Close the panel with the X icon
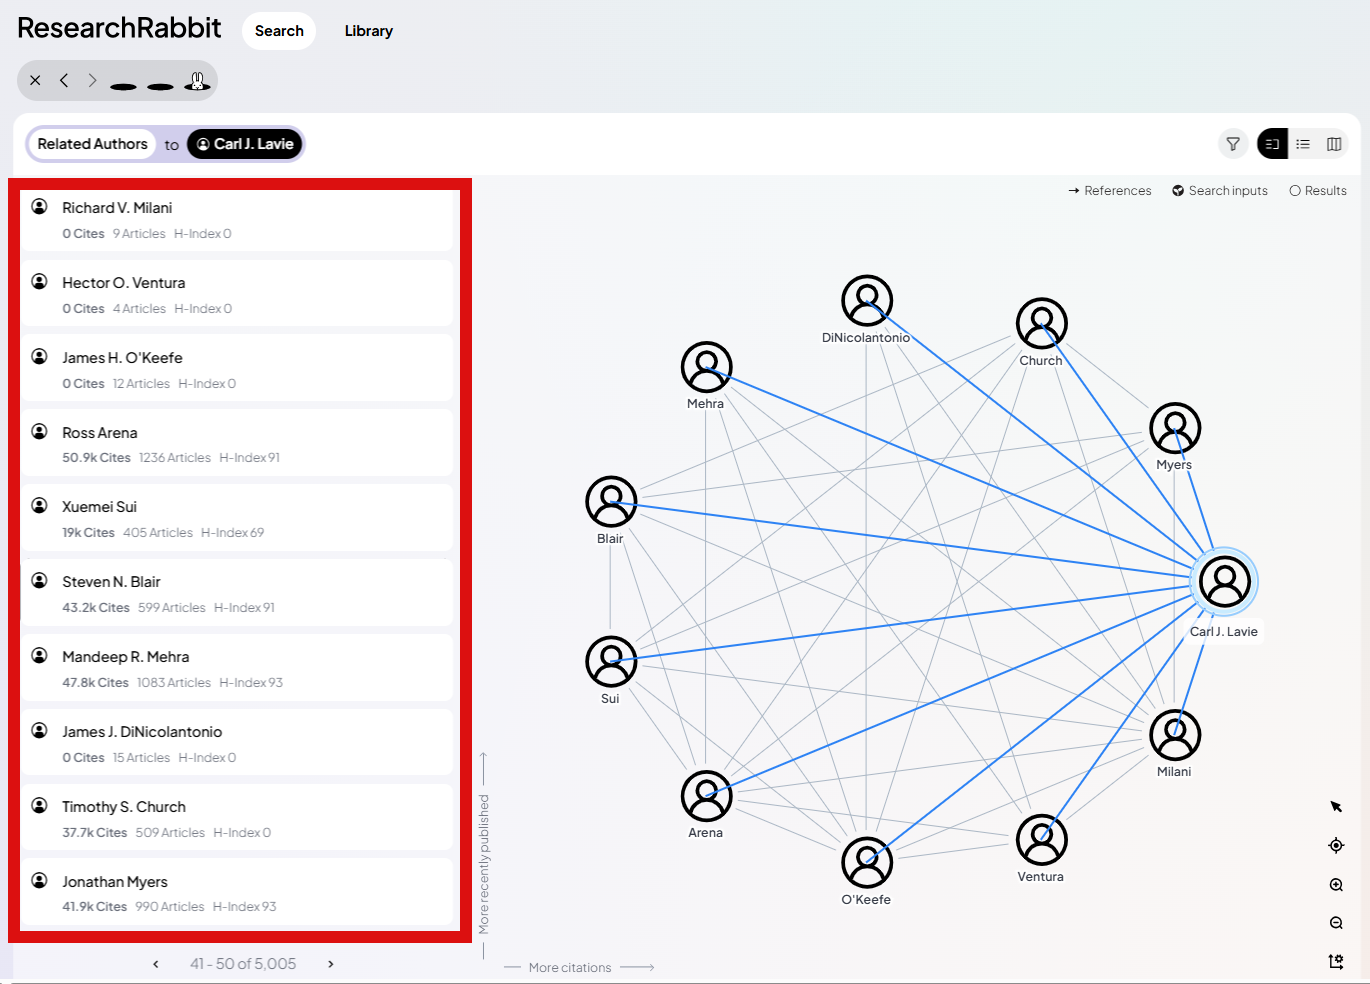 (x=36, y=81)
